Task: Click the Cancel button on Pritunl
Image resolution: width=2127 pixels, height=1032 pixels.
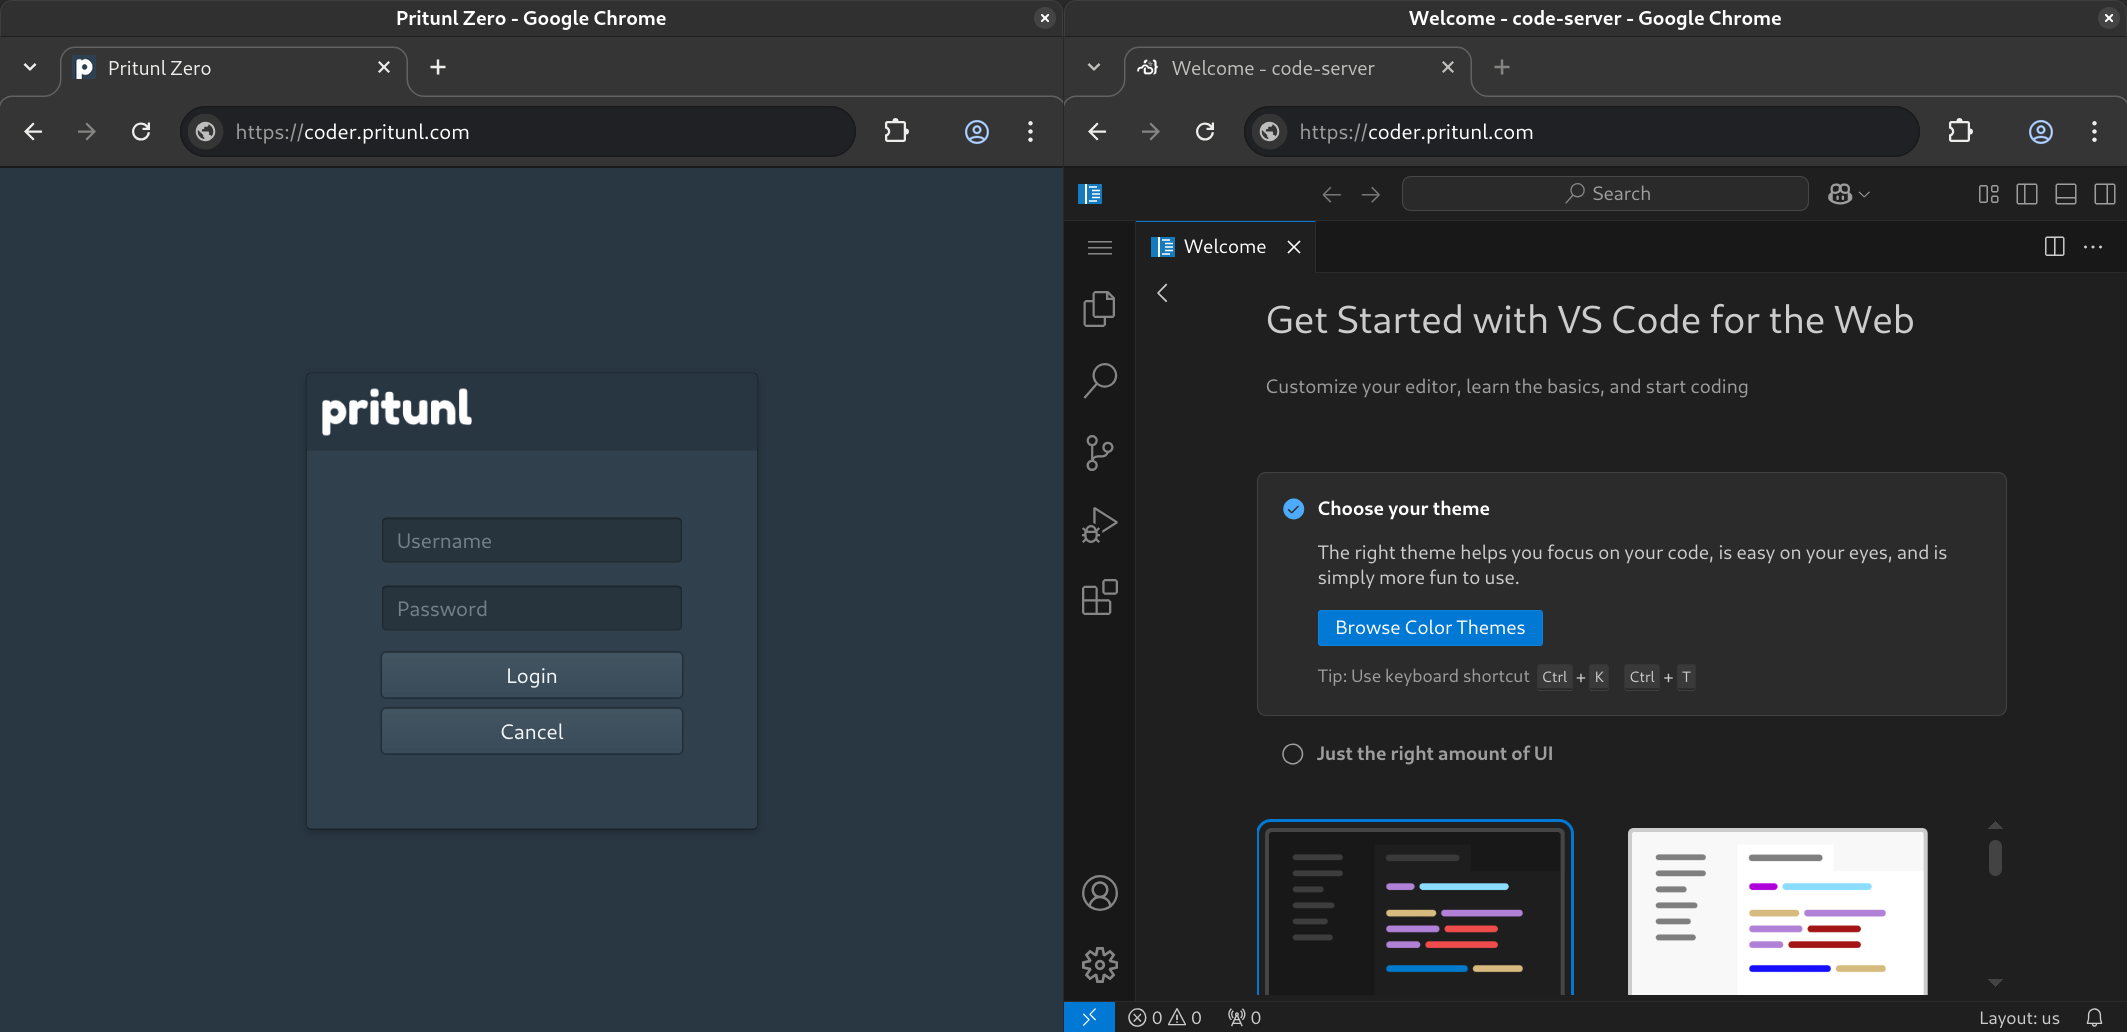Action: click(x=532, y=732)
